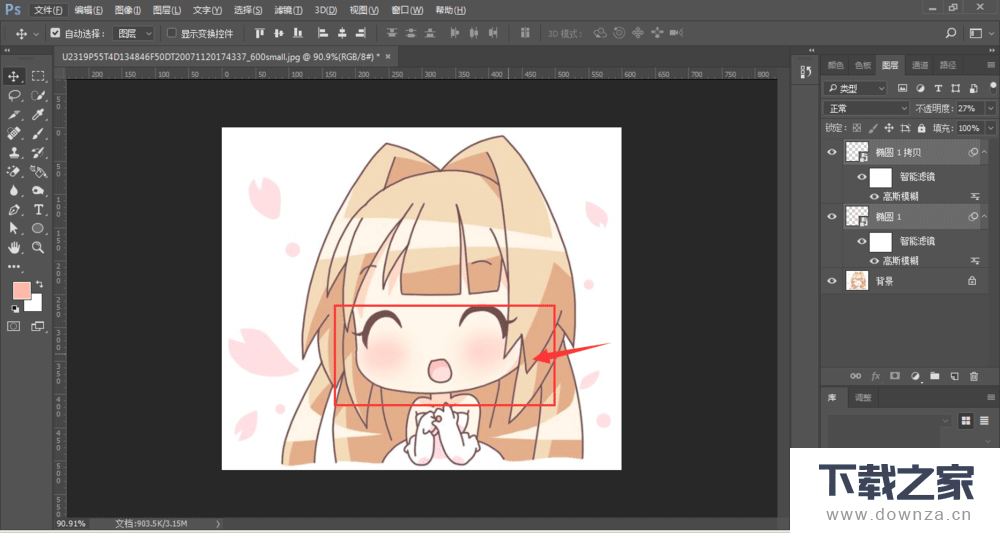Hide the 背景 layer
1000x533 pixels.
832,281
